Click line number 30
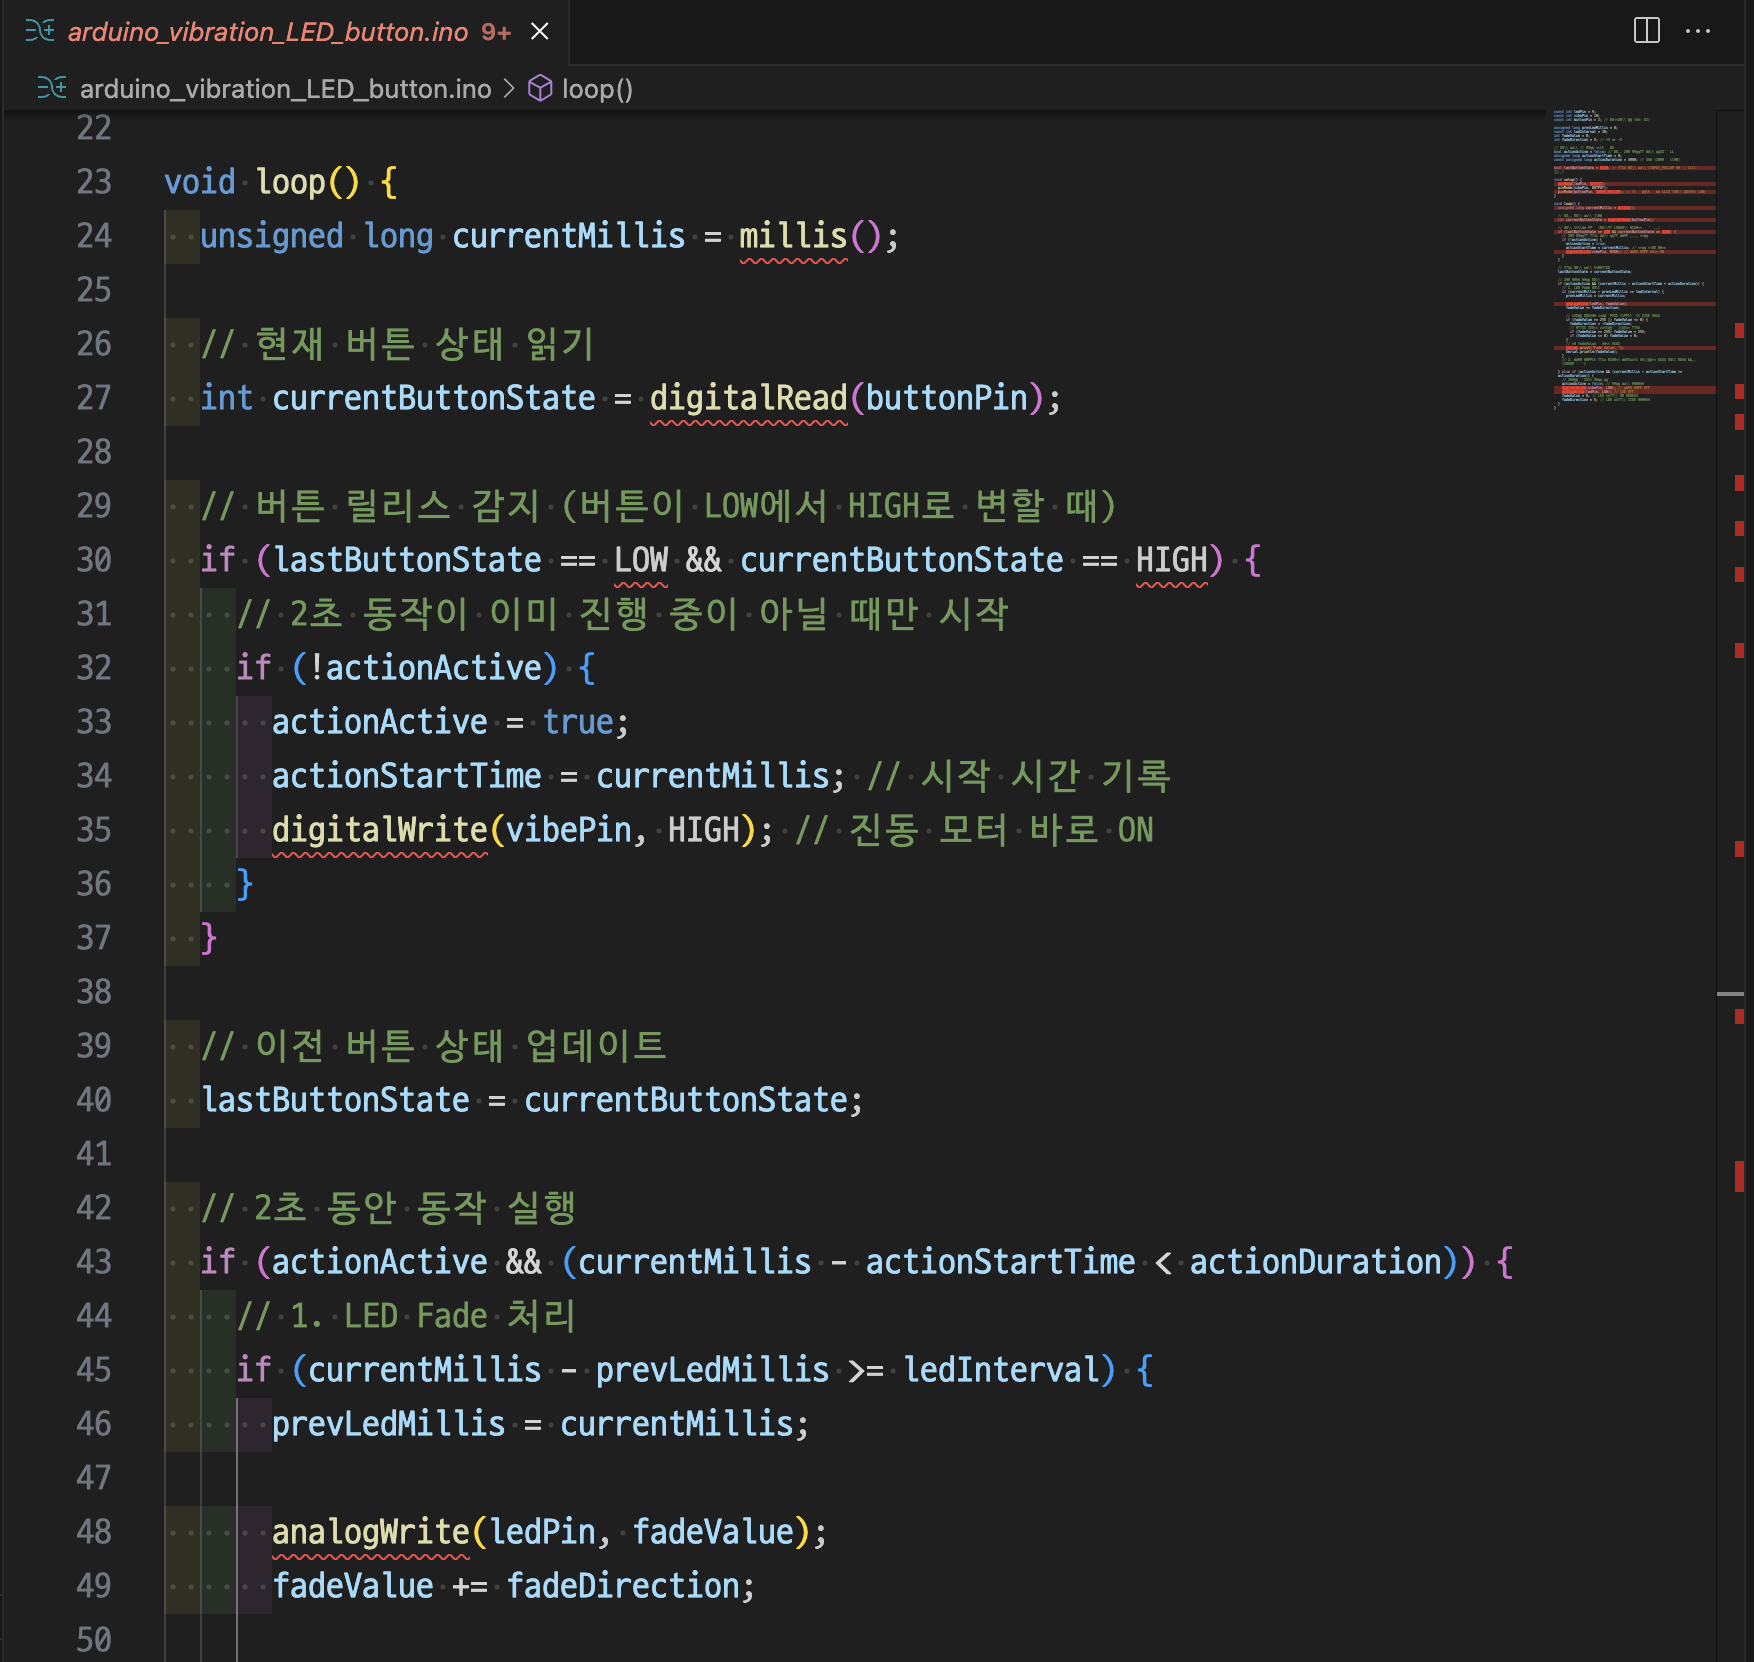Screen dimensions: 1754x1662 [94, 560]
